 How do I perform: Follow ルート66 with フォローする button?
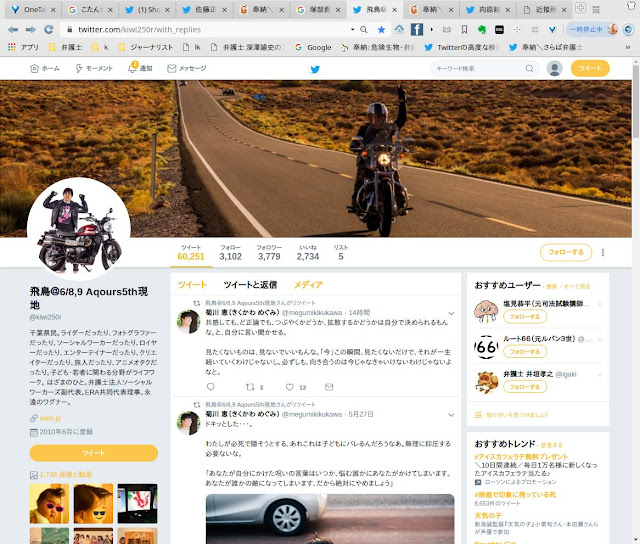[525, 352]
